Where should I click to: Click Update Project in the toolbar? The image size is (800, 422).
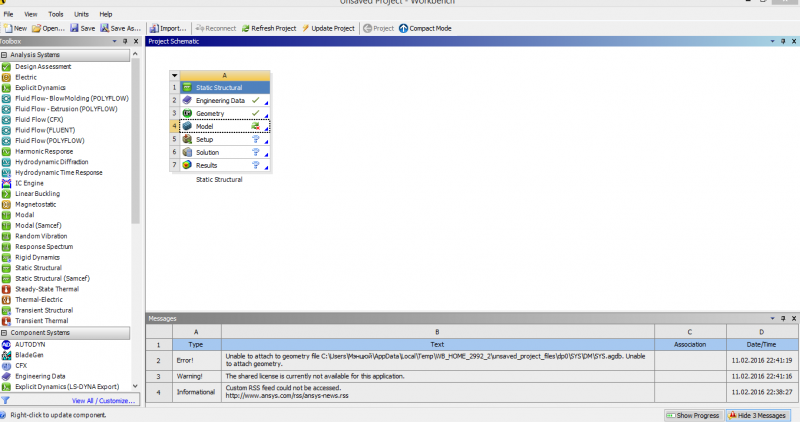[x=328, y=29]
